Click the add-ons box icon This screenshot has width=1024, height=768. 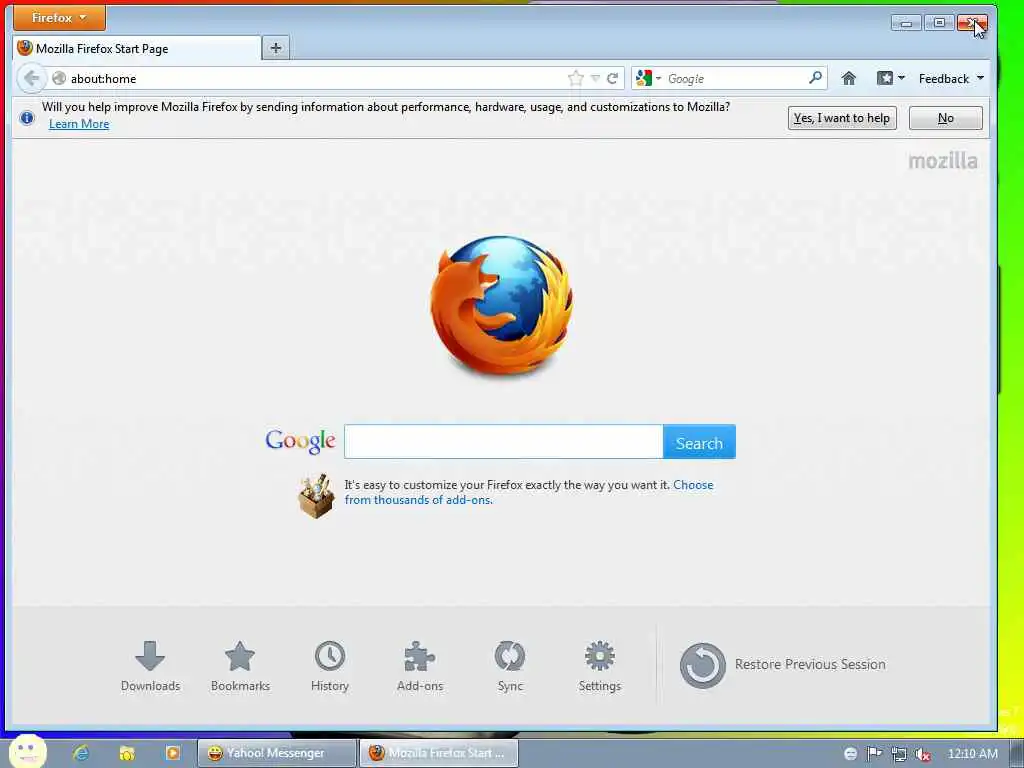tap(316, 496)
